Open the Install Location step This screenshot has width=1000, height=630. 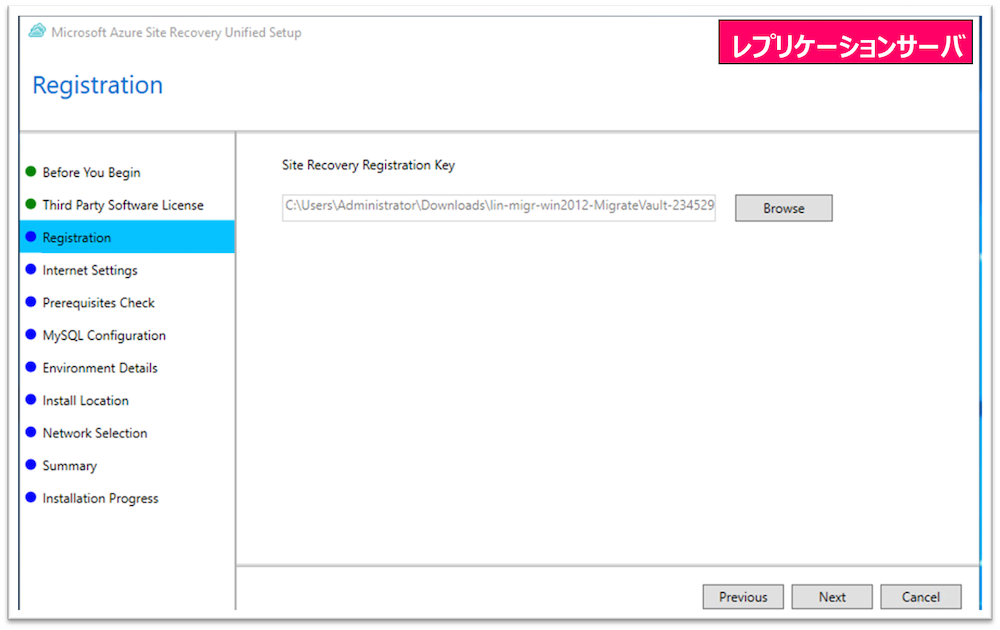(x=85, y=400)
